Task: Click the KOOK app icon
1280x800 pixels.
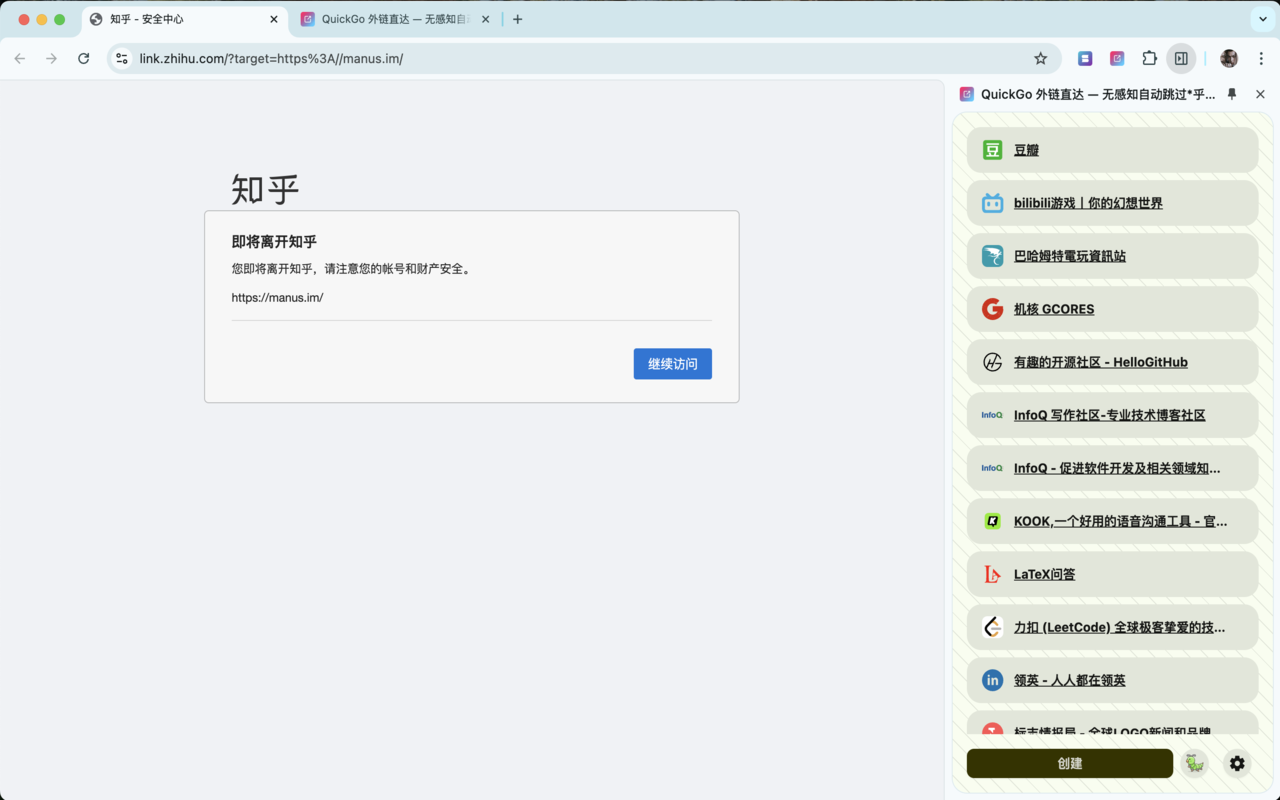Action: tap(992, 520)
